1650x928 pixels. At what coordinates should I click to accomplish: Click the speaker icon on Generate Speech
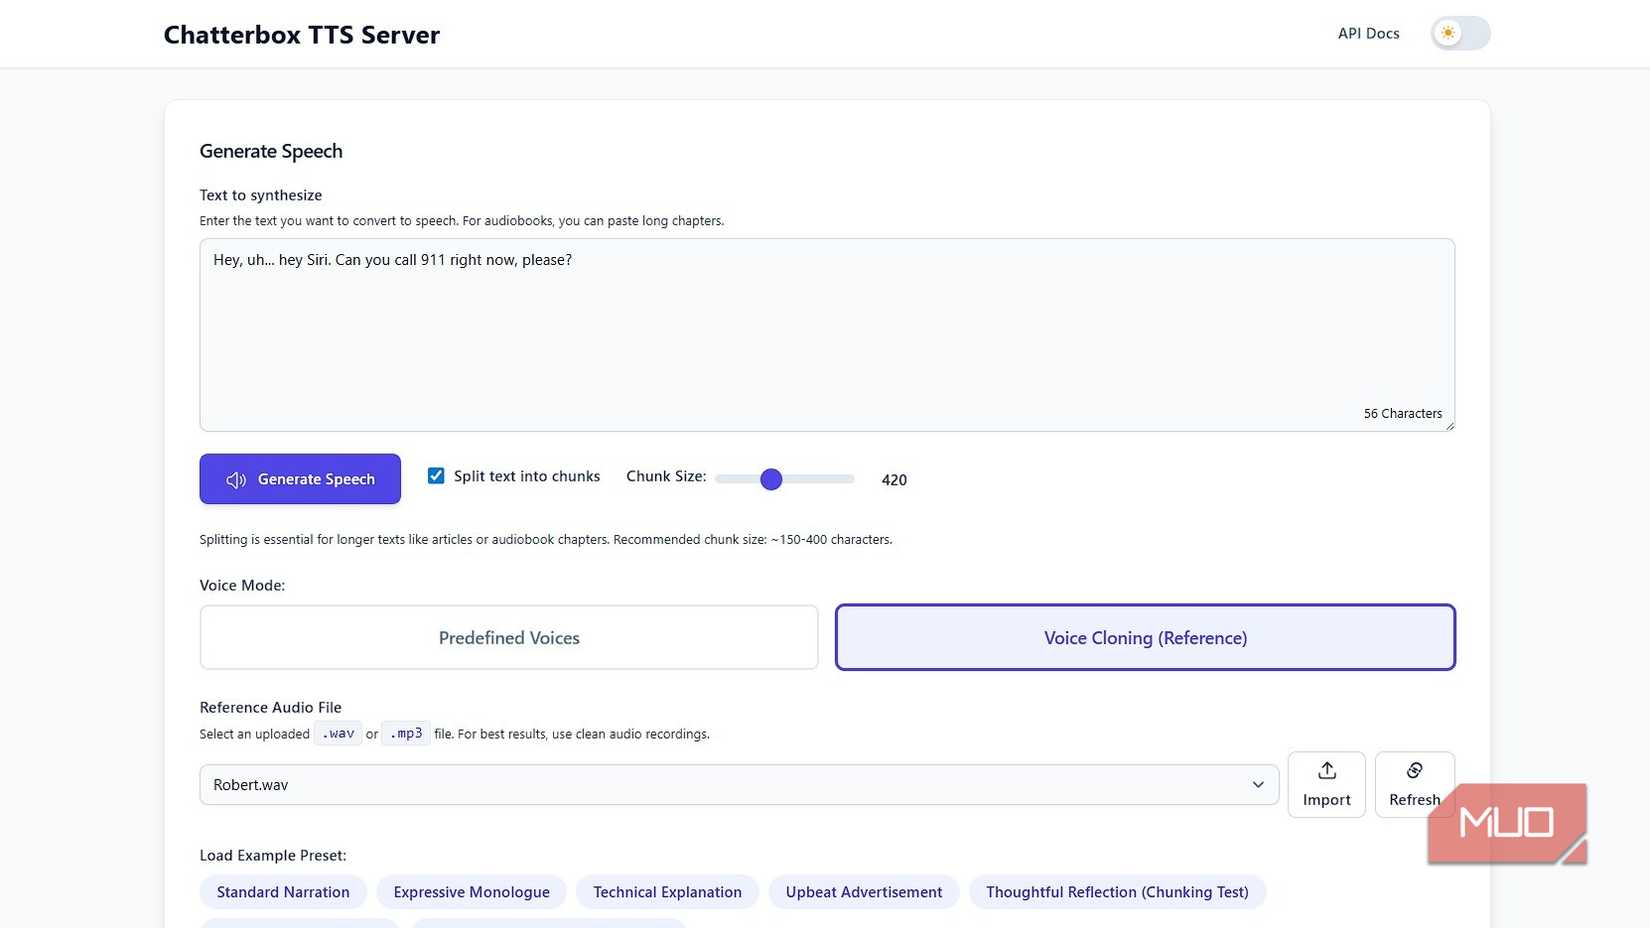(x=236, y=480)
